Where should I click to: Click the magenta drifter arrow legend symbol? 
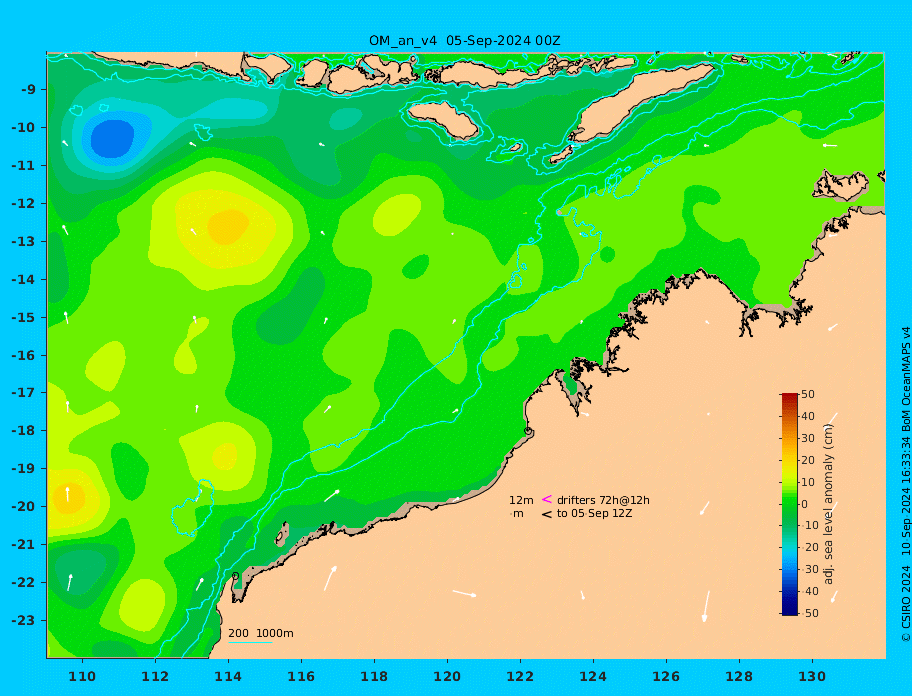tap(547, 499)
